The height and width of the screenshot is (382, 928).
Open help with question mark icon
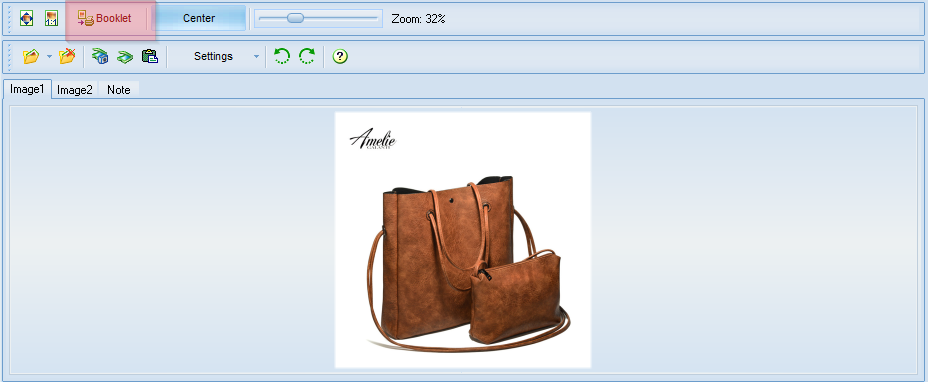(x=340, y=56)
